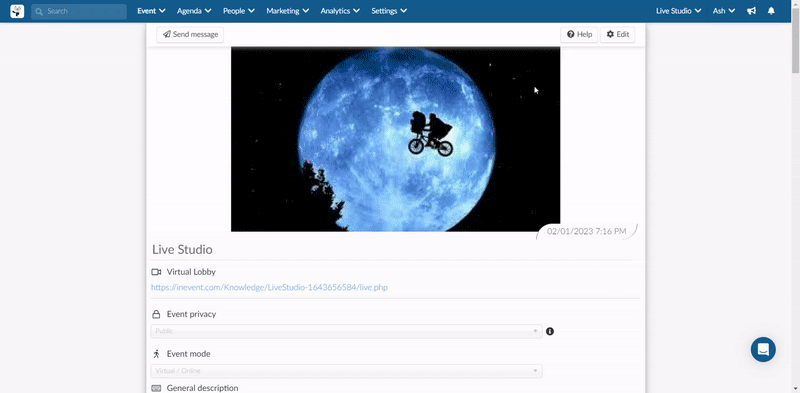The width and height of the screenshot is (800, 393).
Task: Click the Help button
Action: click(579, 35)
